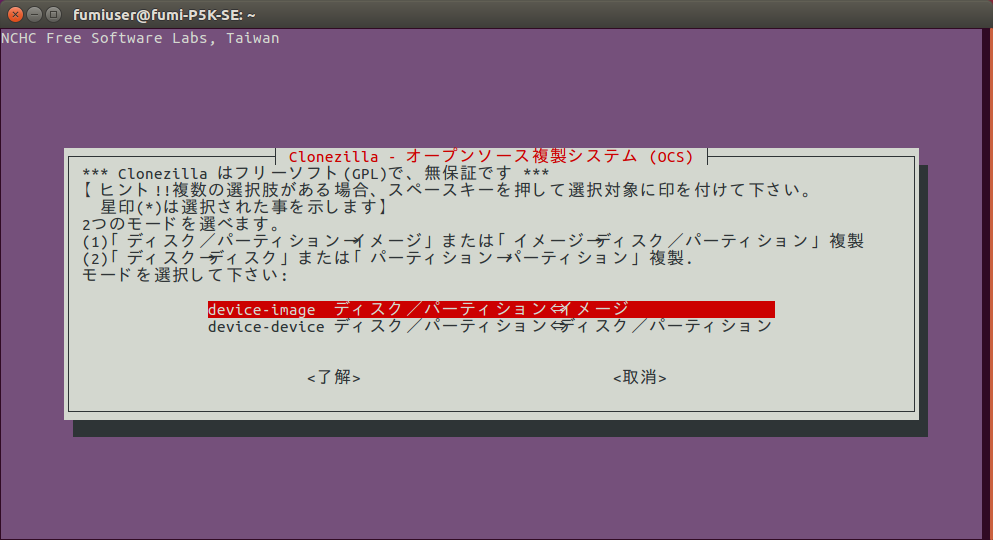Click the ⇔ arrow in device-device row
993x540 pixels.
(x=559, y=327)
